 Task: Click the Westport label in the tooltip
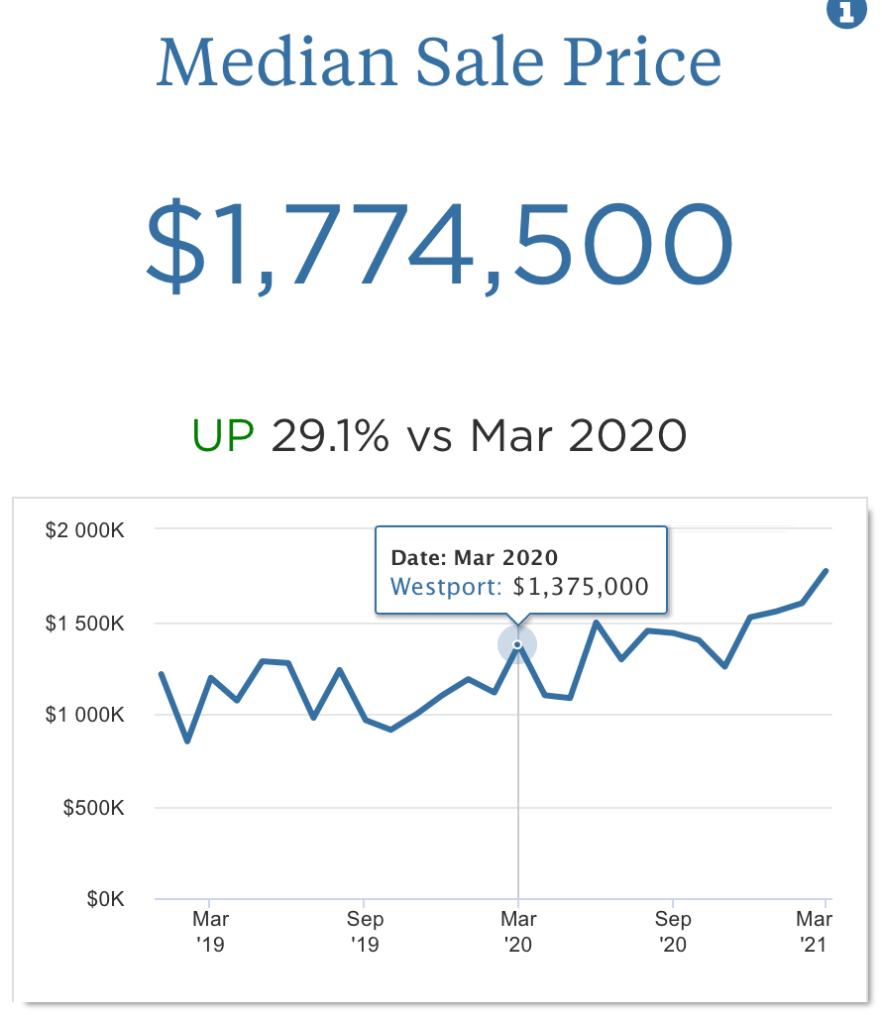point(446,587)
